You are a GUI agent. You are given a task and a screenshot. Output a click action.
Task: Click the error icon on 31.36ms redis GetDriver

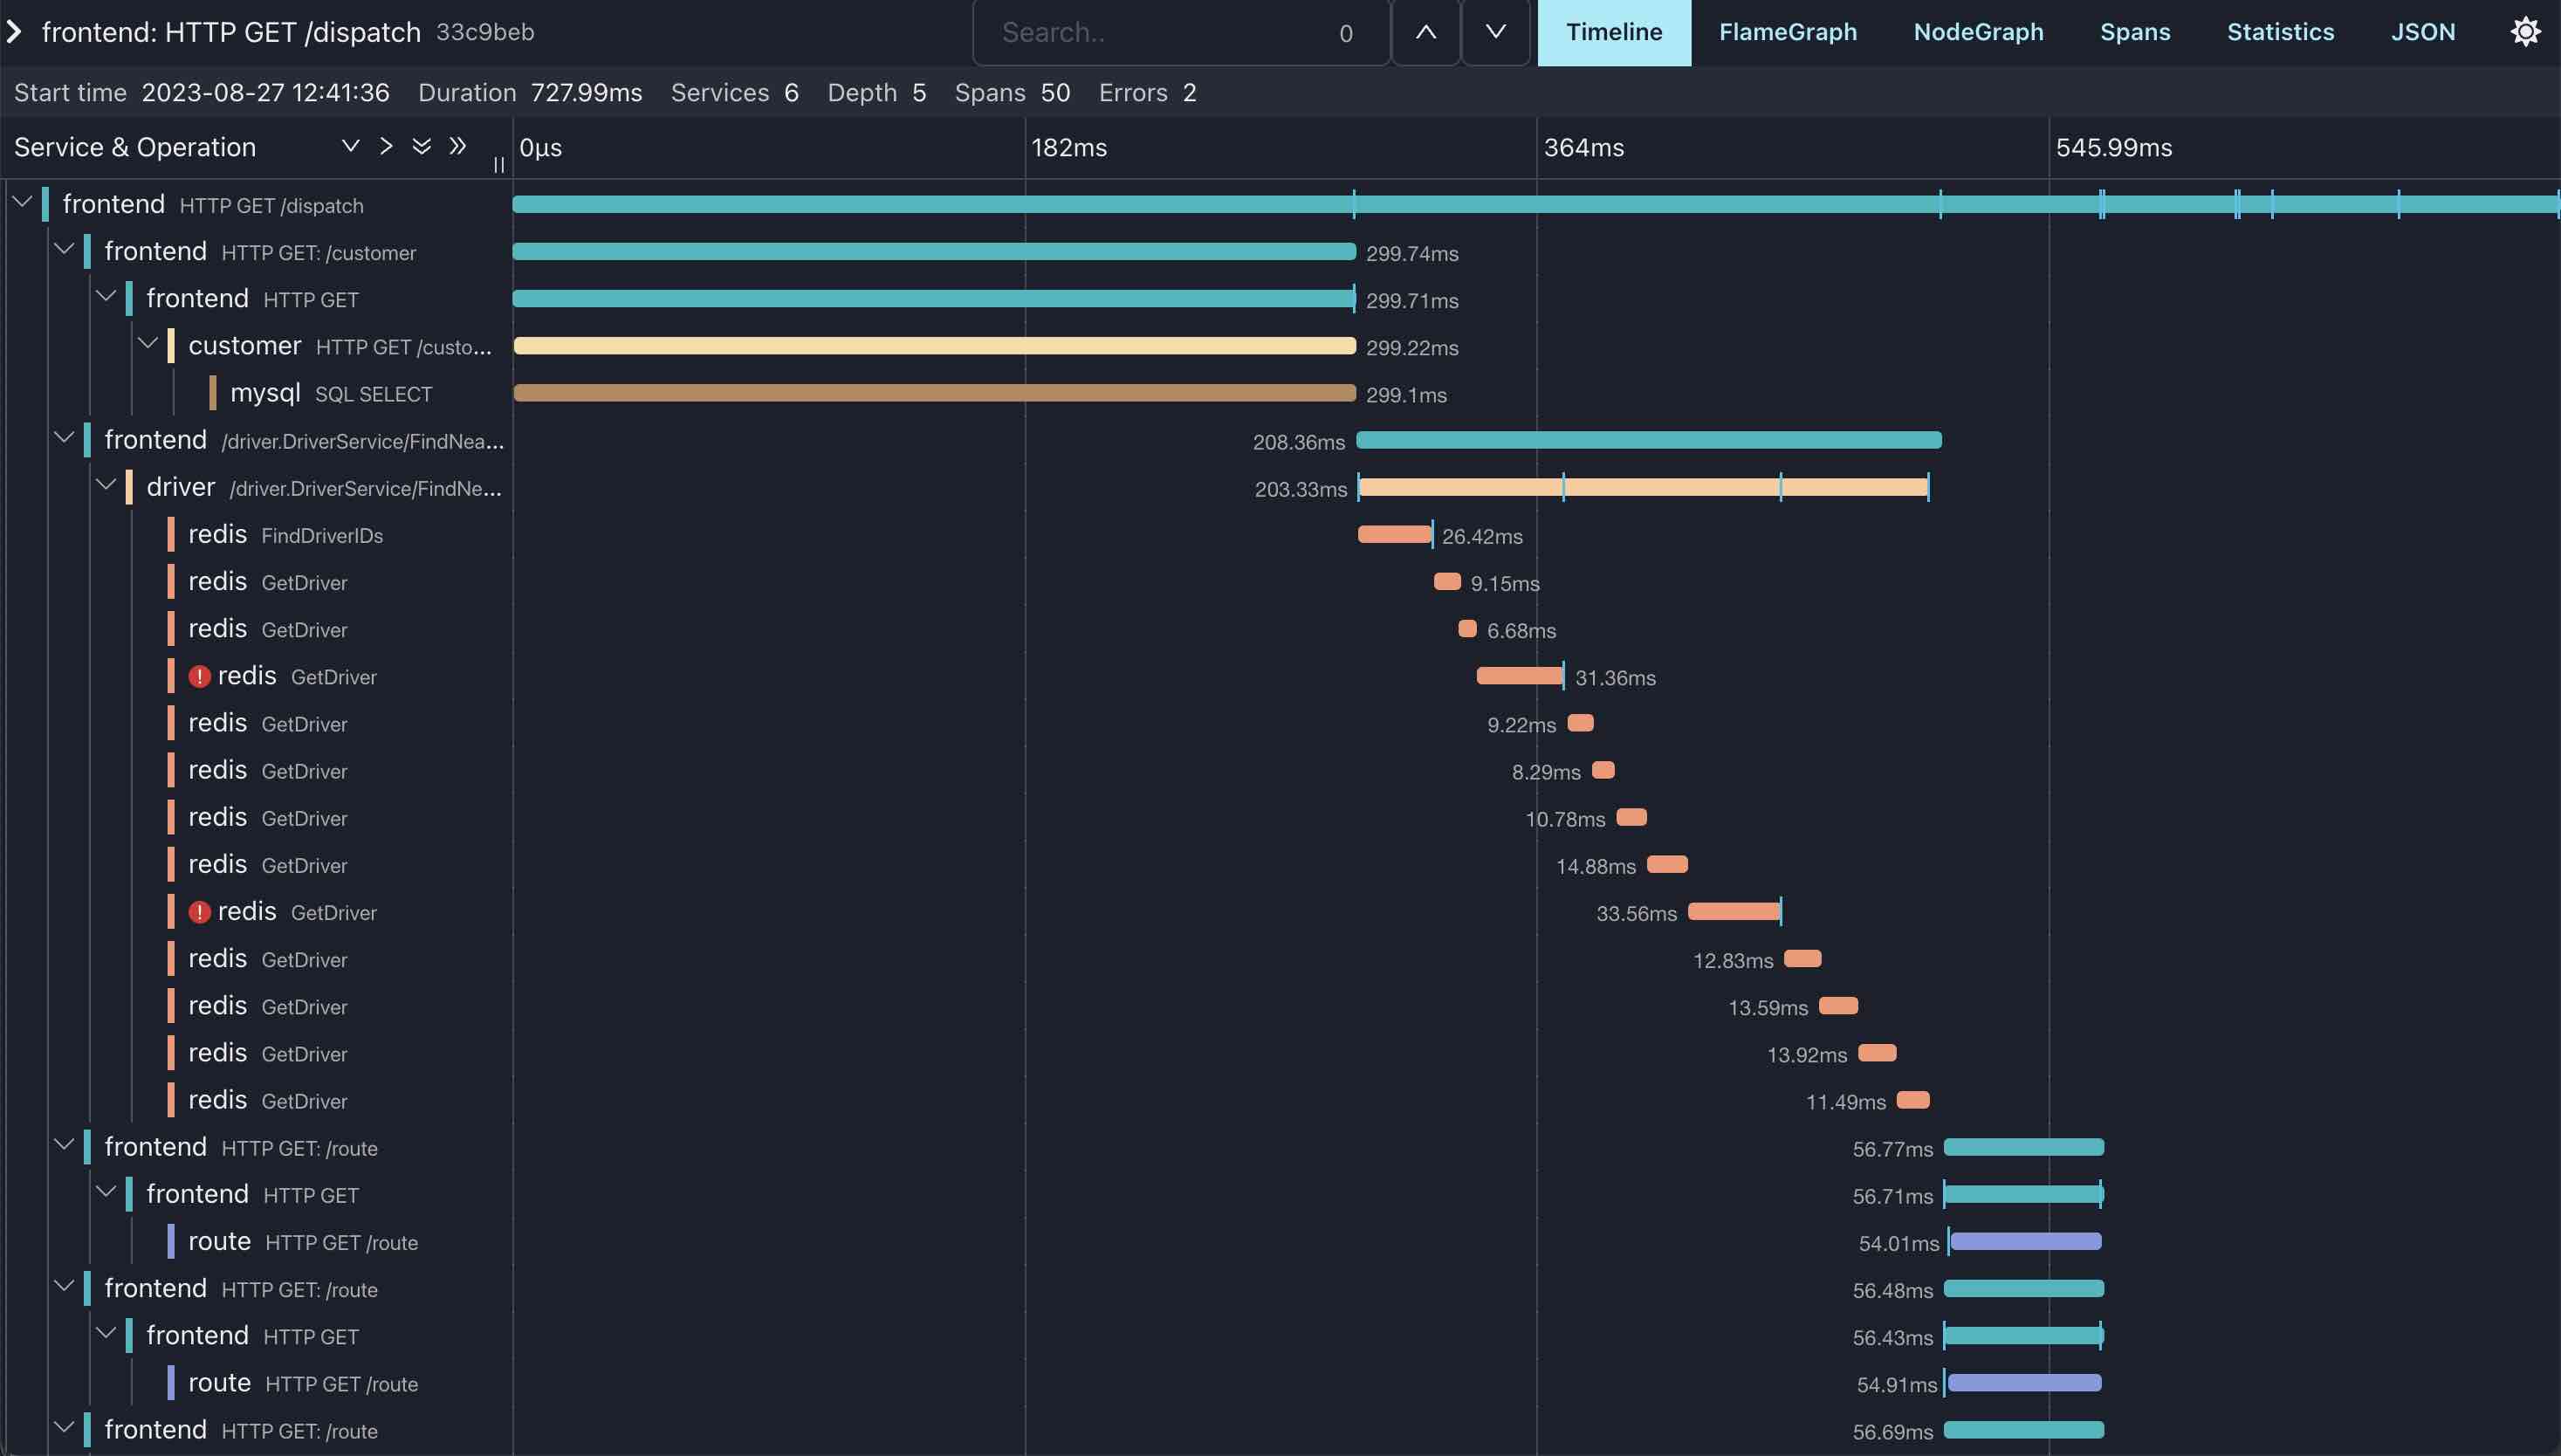tap(199, 677)
